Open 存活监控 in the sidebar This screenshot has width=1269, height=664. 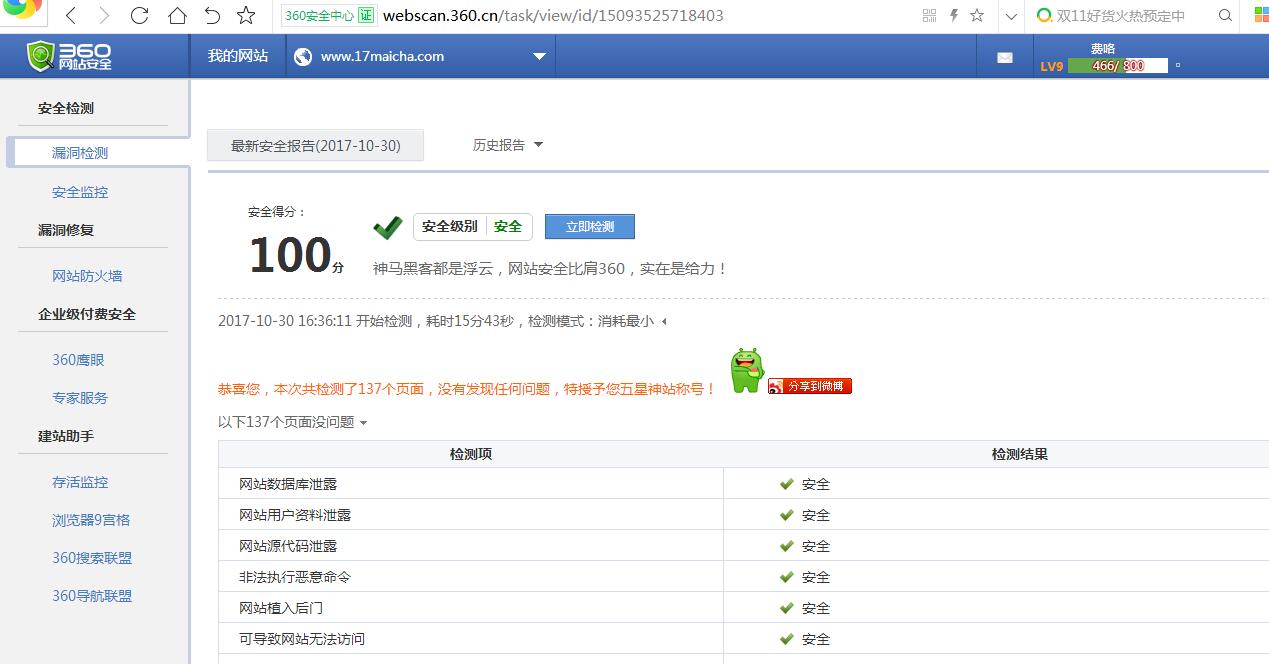[x=80, y=482]
